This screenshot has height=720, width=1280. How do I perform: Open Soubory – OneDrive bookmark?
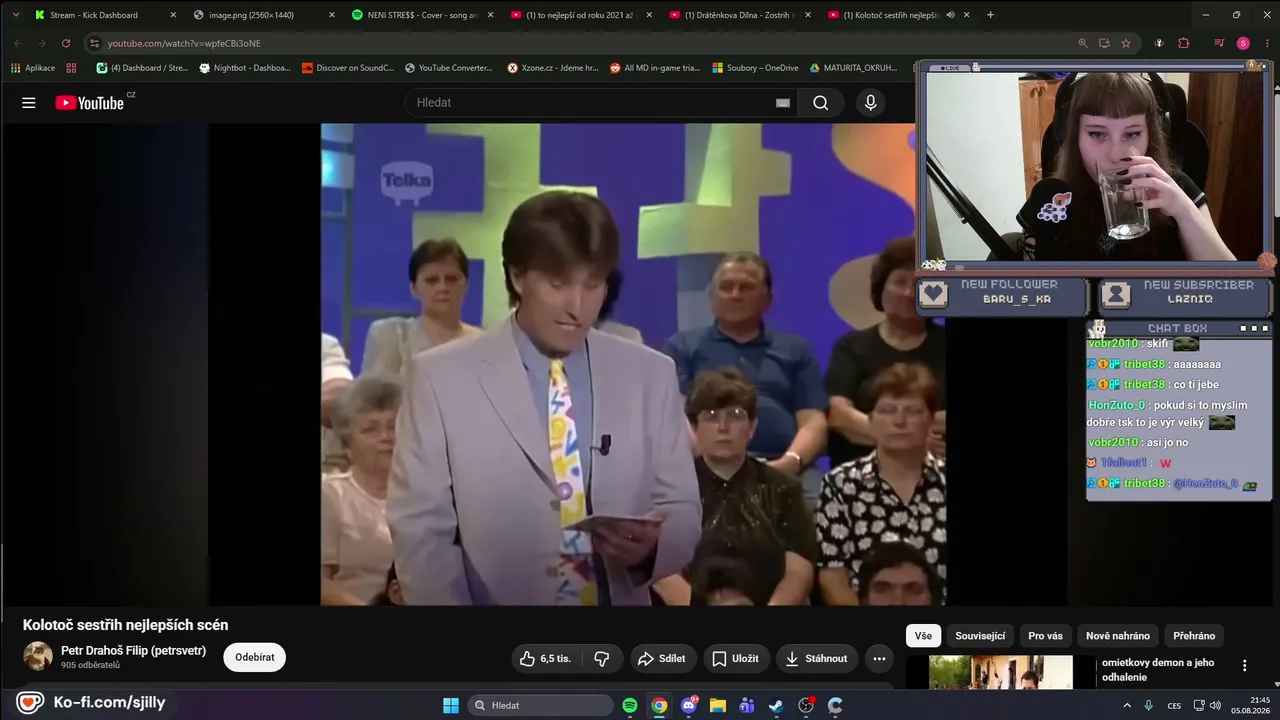(x=755, y=68)
